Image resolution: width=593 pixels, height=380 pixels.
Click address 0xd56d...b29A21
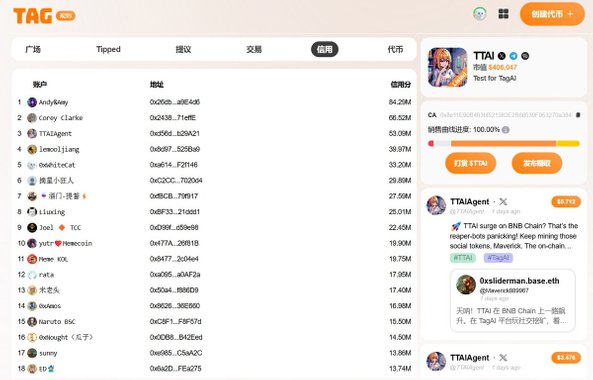pos(175,133)
